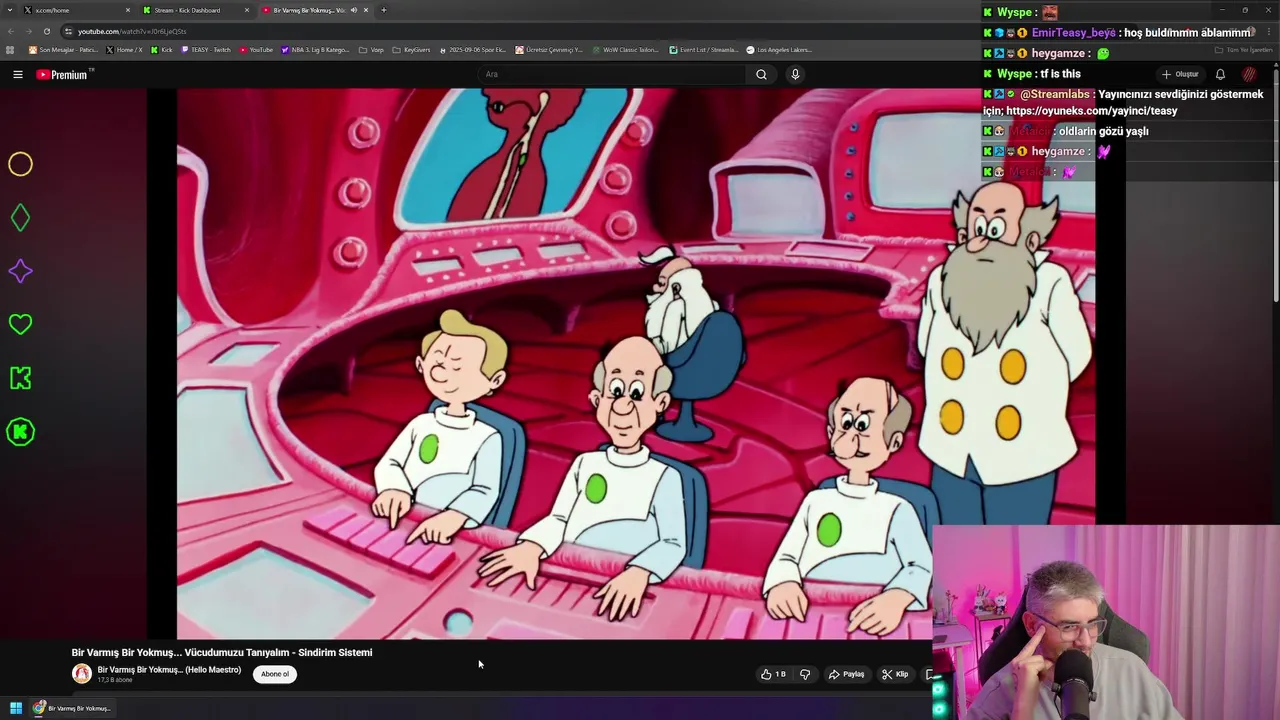The width and height of the screenshot is (1280, 720).
Task: Reload the page in browser toolbar
Action: (x=46, y=31)
